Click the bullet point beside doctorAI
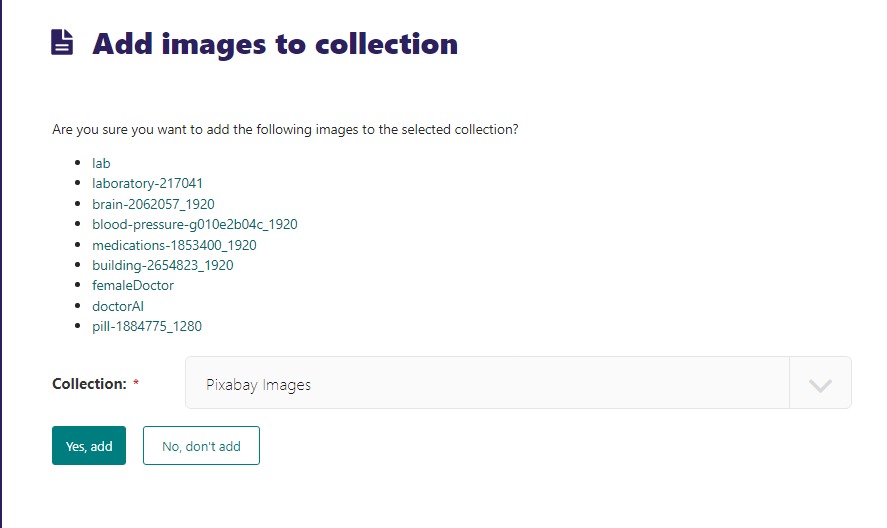This screenshot has height=528, width=887. click(78, 306)
